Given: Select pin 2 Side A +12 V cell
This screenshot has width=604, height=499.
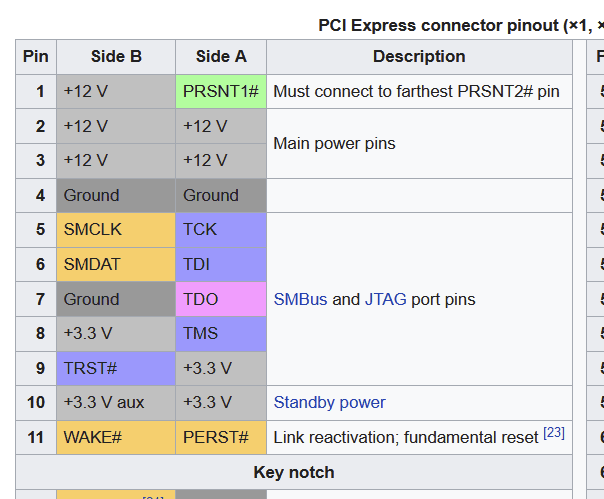Looking at the screenshot, I should tap(221, 126).
